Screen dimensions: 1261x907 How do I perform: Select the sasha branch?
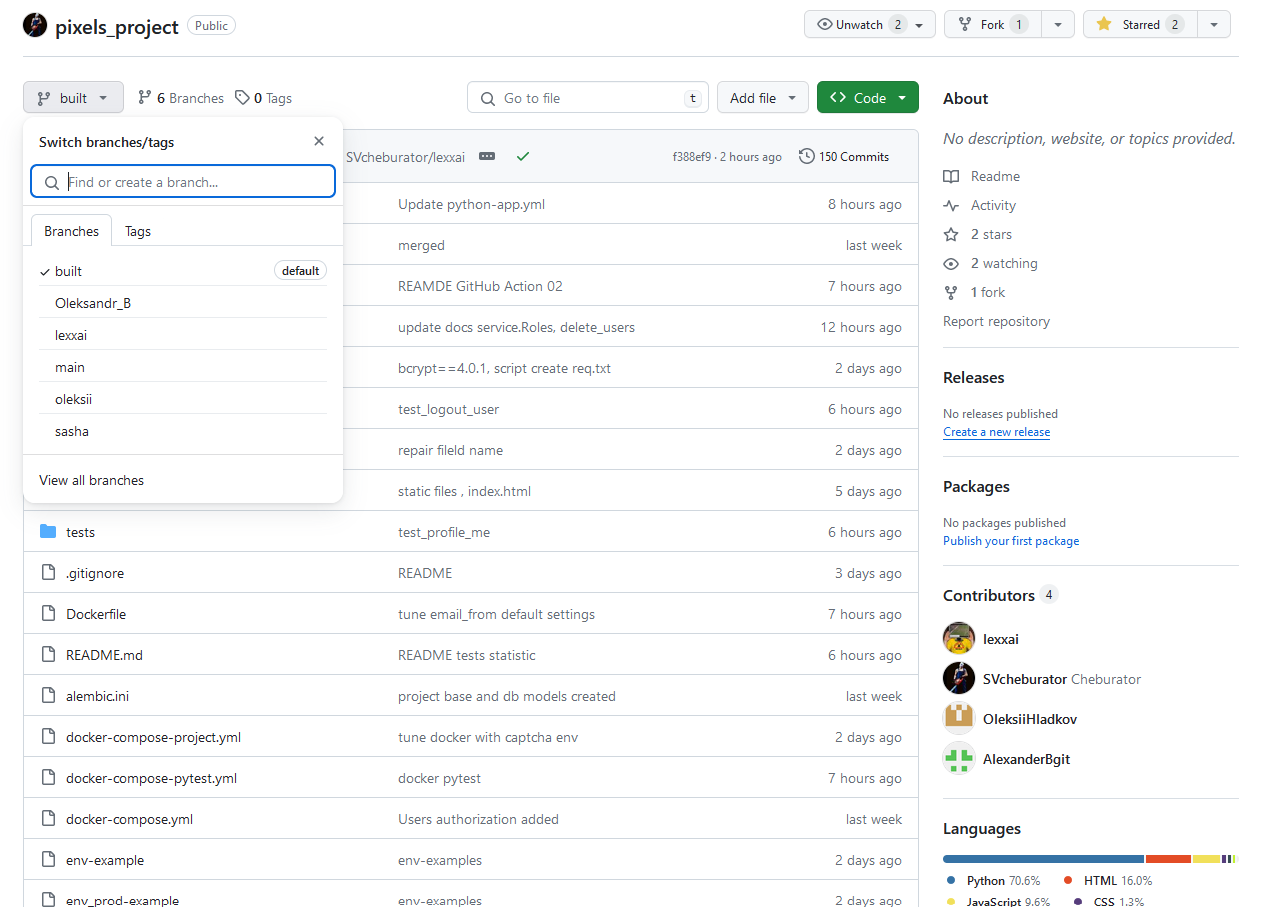tap(183, 431)
